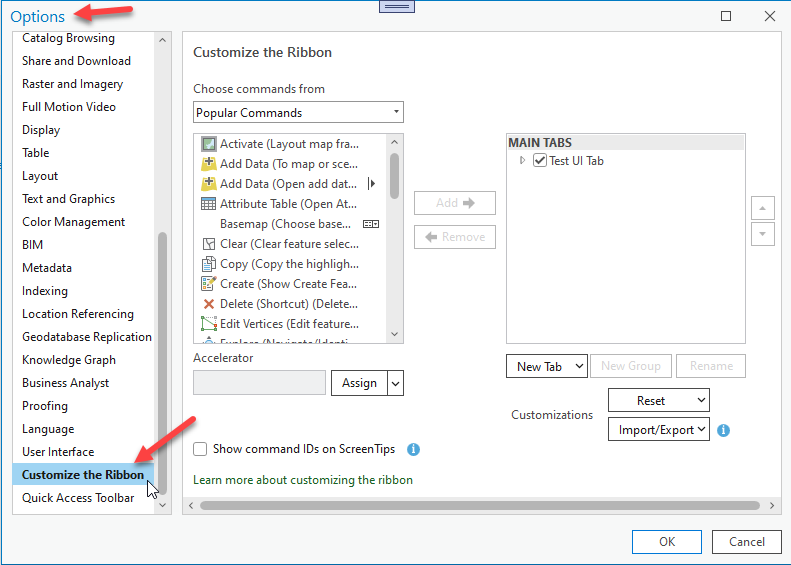This screenshot has width=791, height=565.
Task: Open Learn more about customizing the ribbon link
Action: (303, 480)
